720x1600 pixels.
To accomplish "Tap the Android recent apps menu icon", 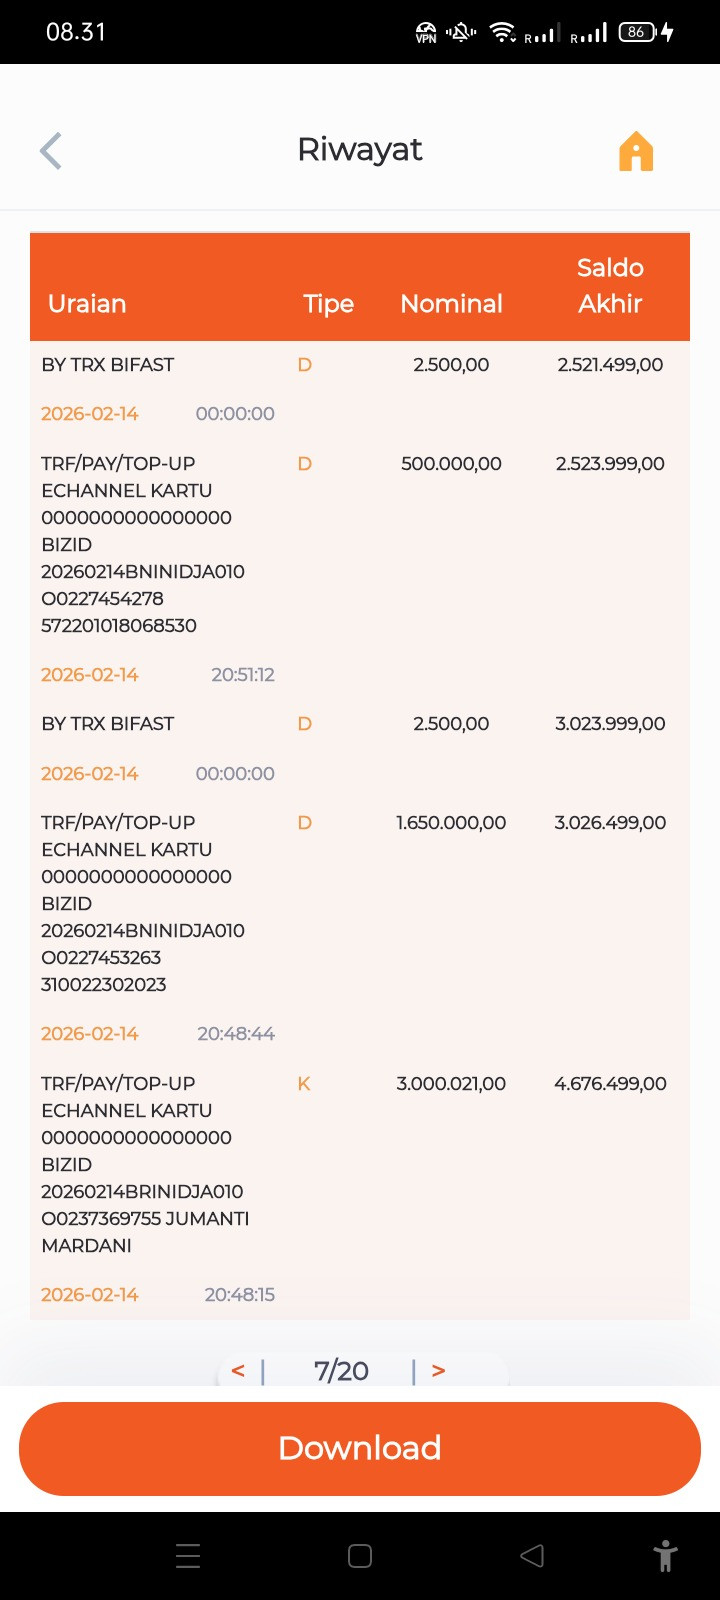I will (x=188, y=1556).
